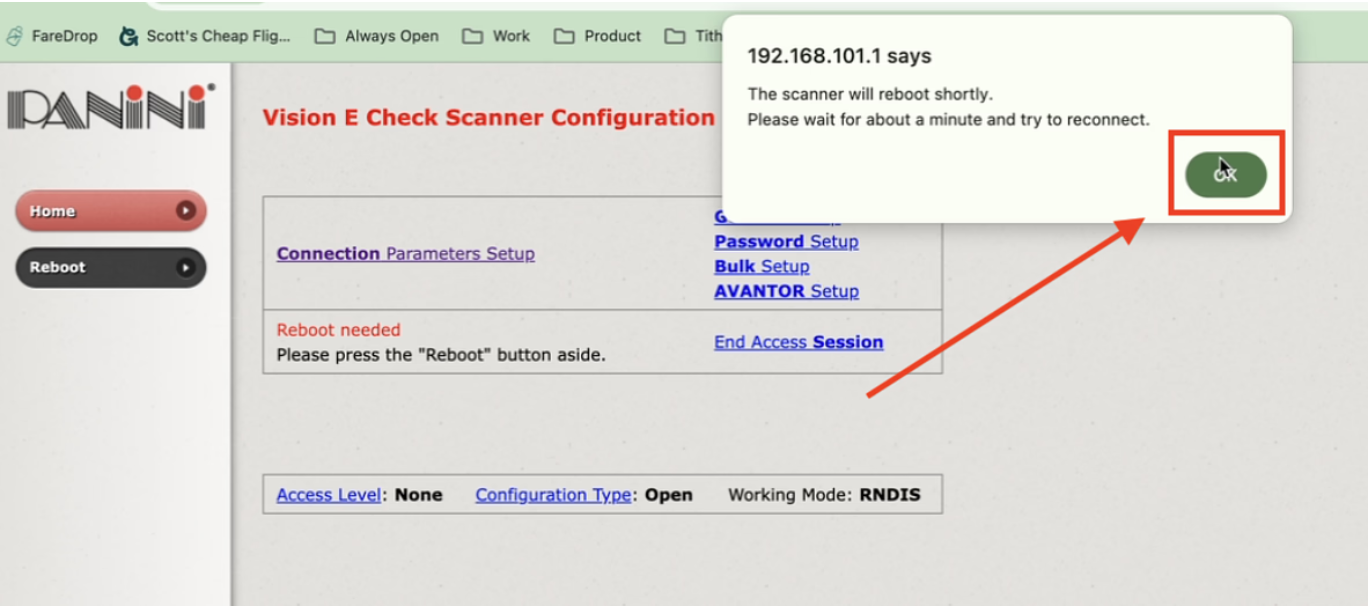Image resolution: width=1368 pixels, height=608 pixels.
Task: Click the Access Level link at bottom
Action: coord(328,494)
